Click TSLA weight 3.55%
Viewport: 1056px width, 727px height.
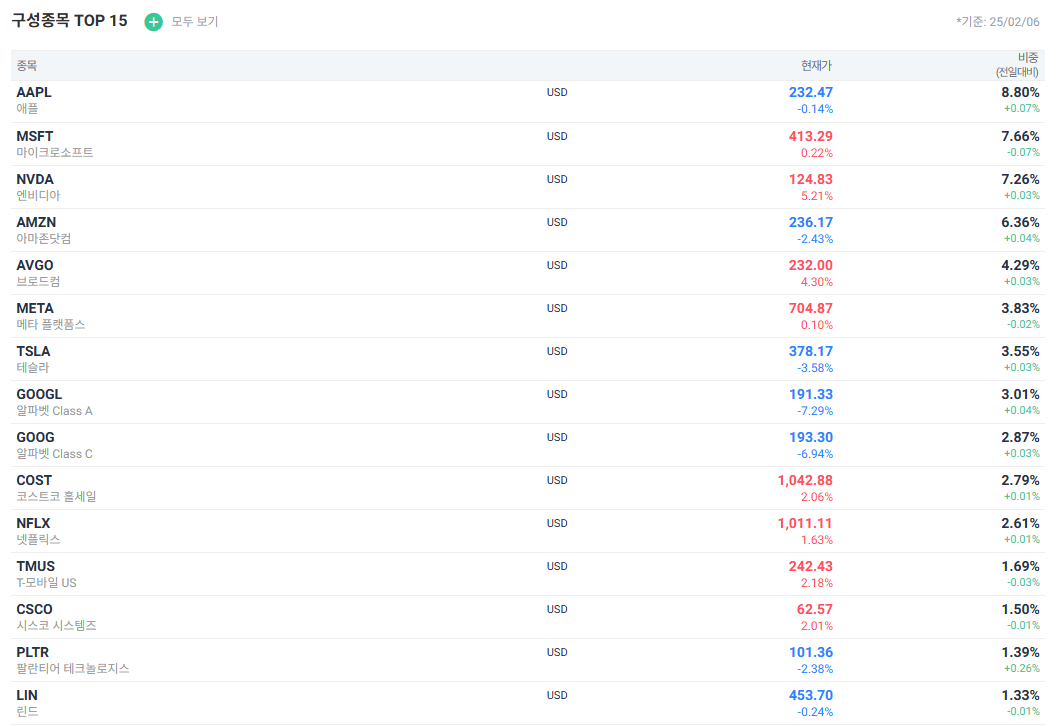(x=1020, y=352)
